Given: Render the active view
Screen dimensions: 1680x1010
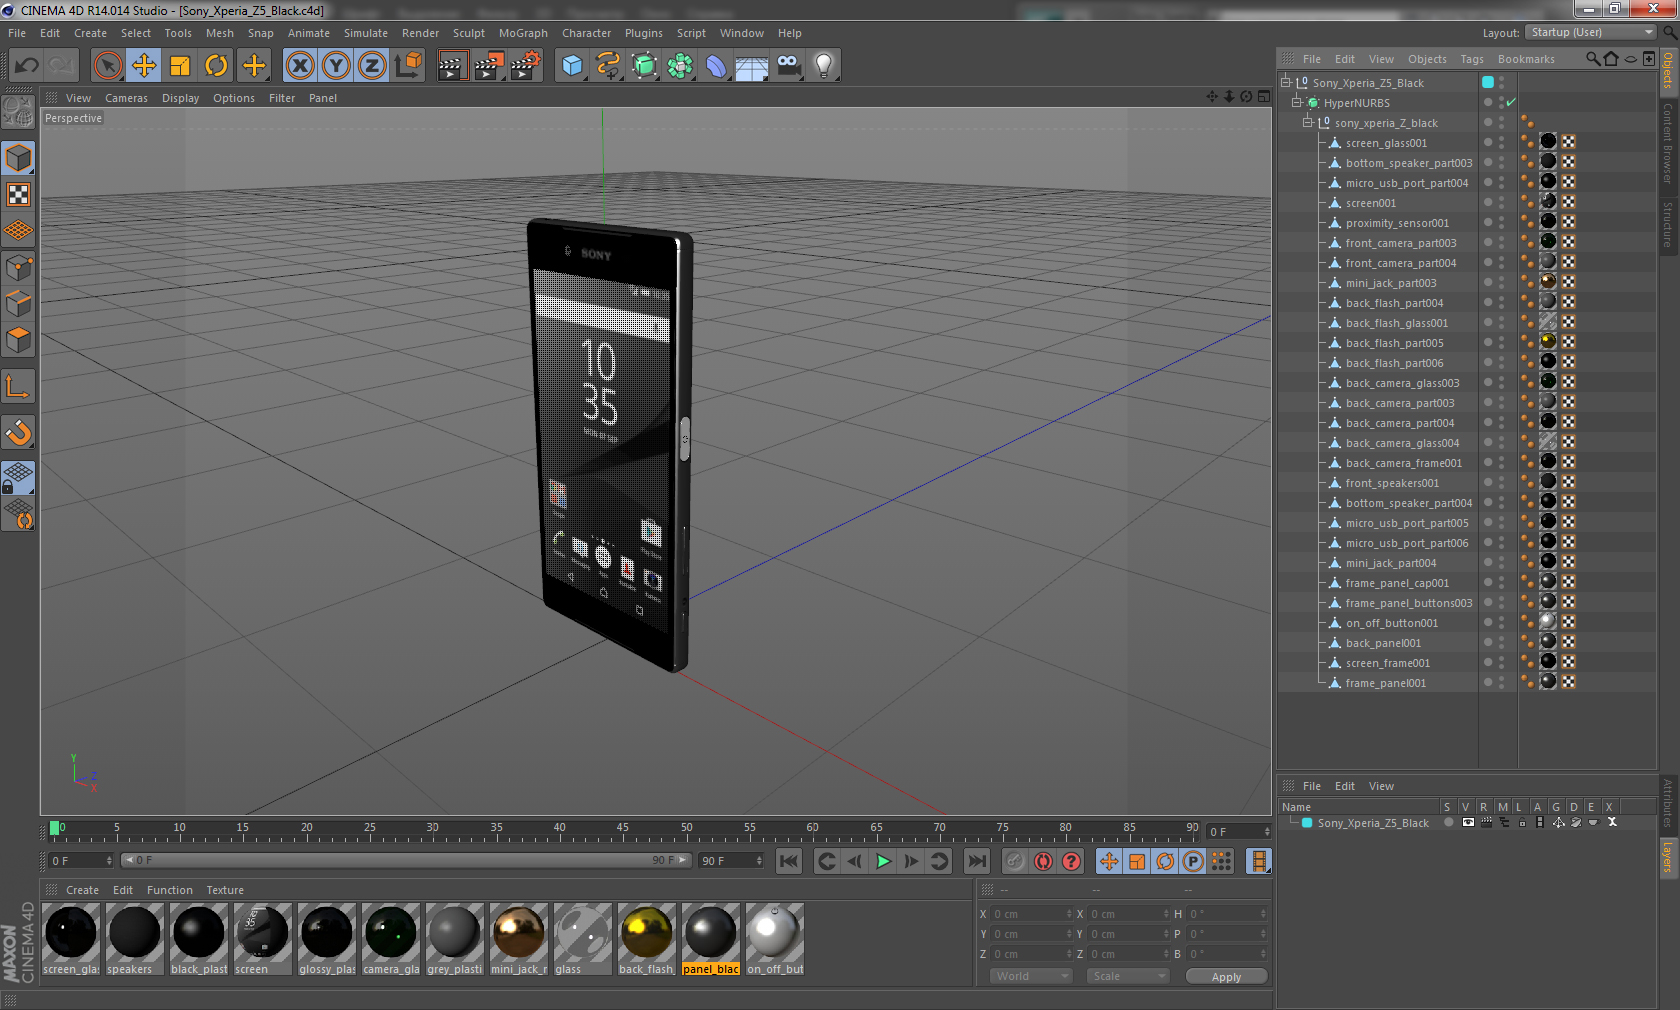Looking at the screenshot, I should [452, 66].
